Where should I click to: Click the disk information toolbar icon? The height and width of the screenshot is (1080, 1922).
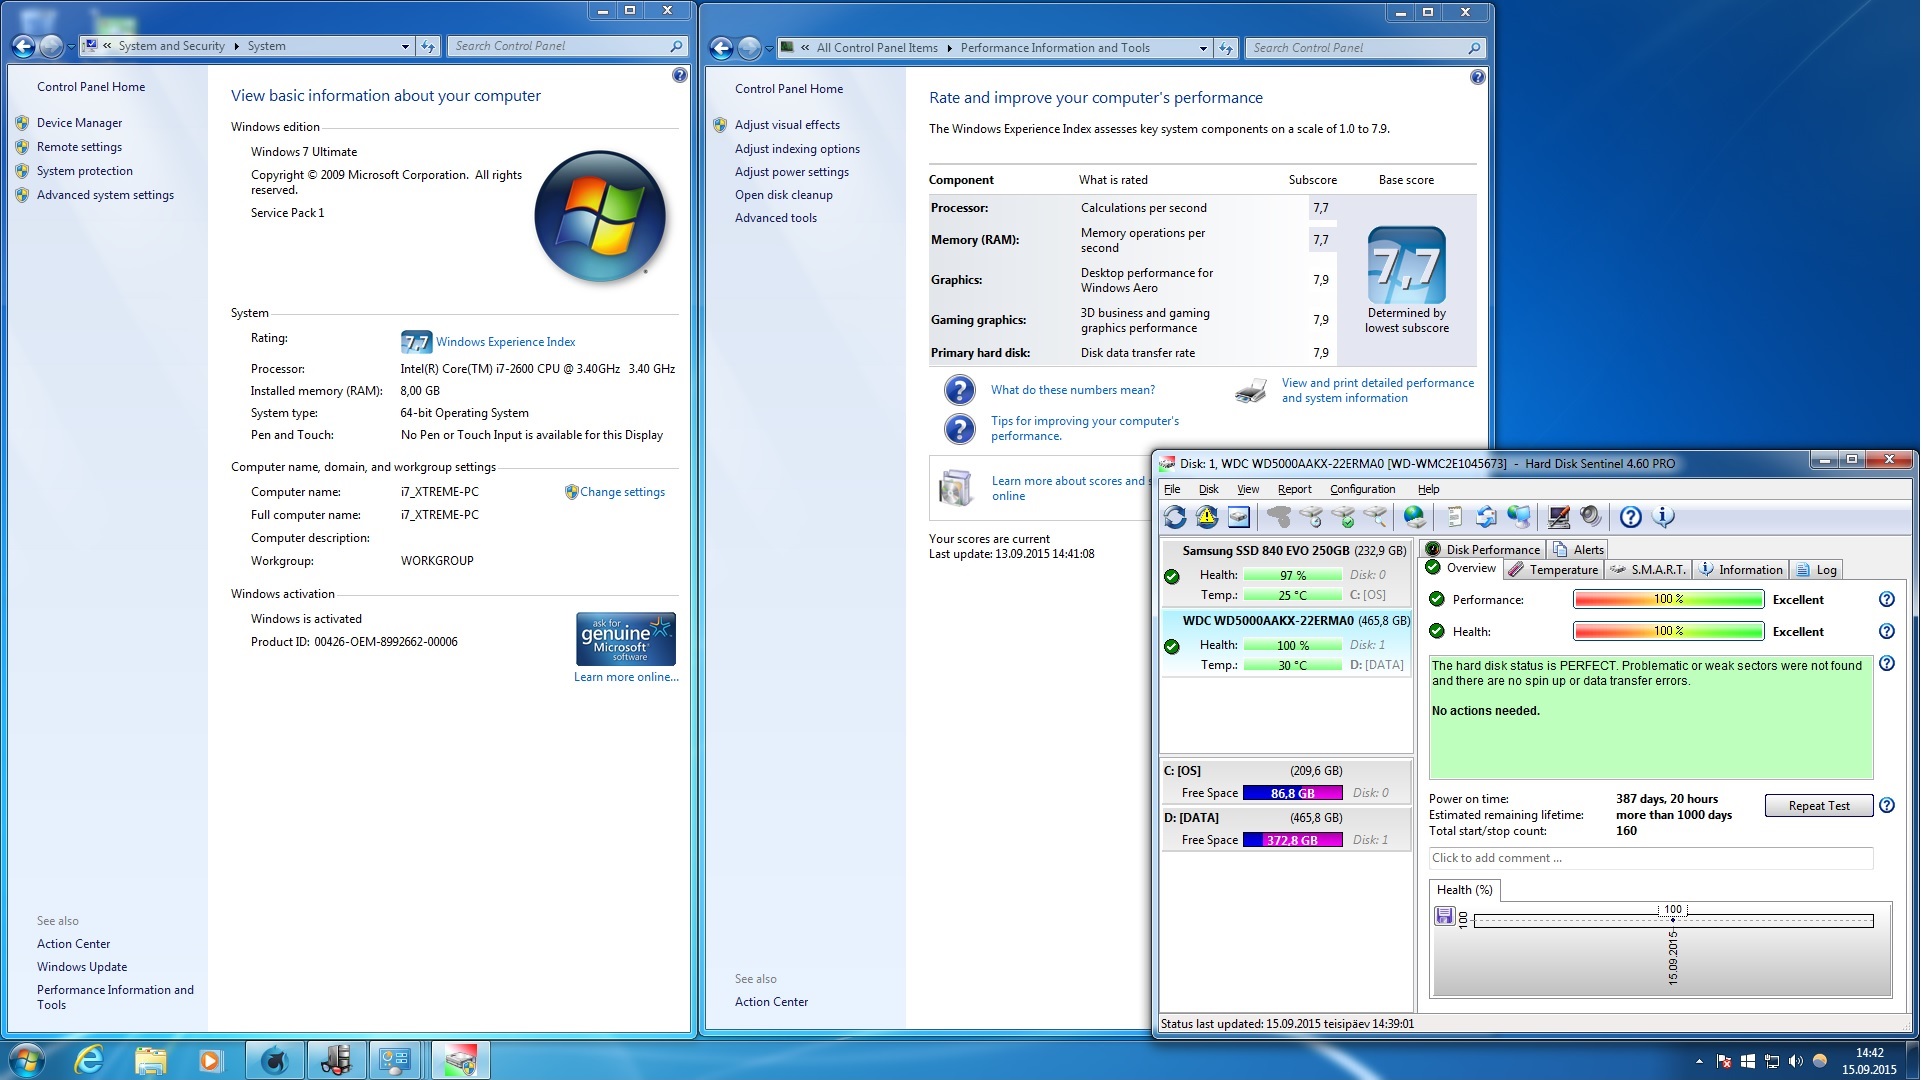coord(1239,517)
